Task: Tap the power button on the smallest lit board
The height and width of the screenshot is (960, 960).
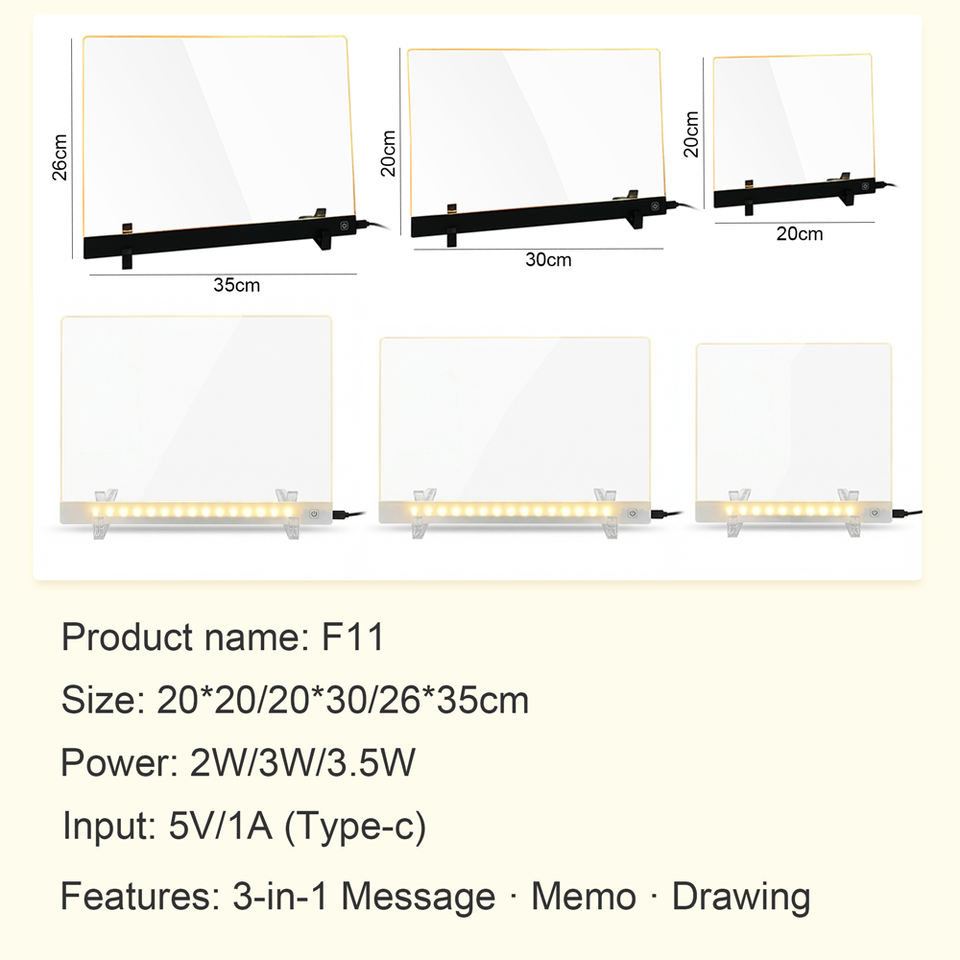Action: point(875,512)
